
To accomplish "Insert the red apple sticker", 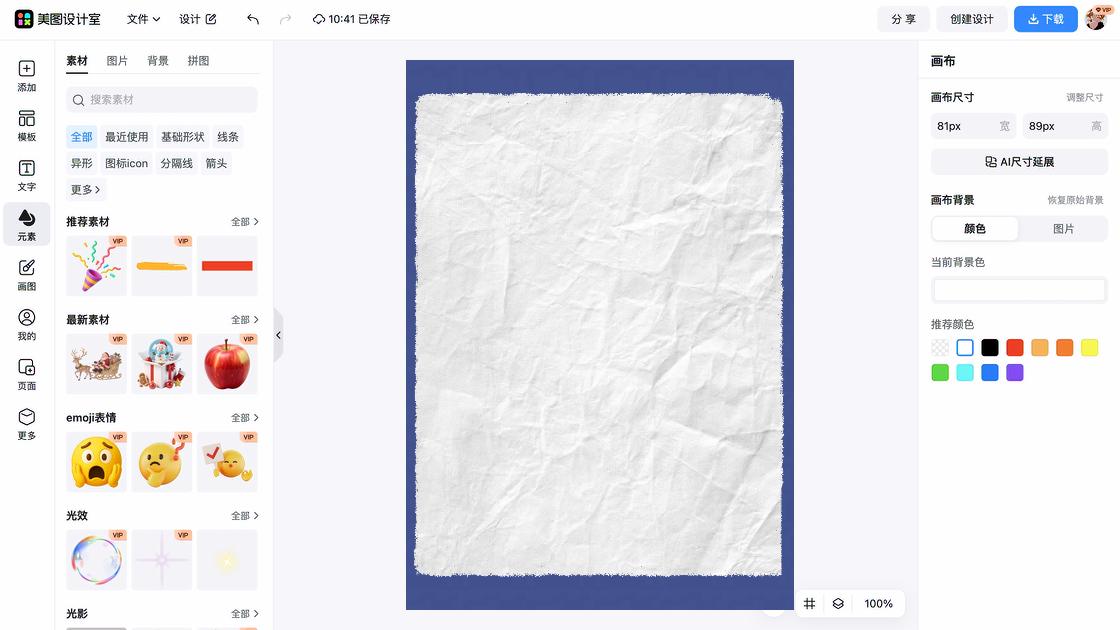I will click(x=227, y=364).
